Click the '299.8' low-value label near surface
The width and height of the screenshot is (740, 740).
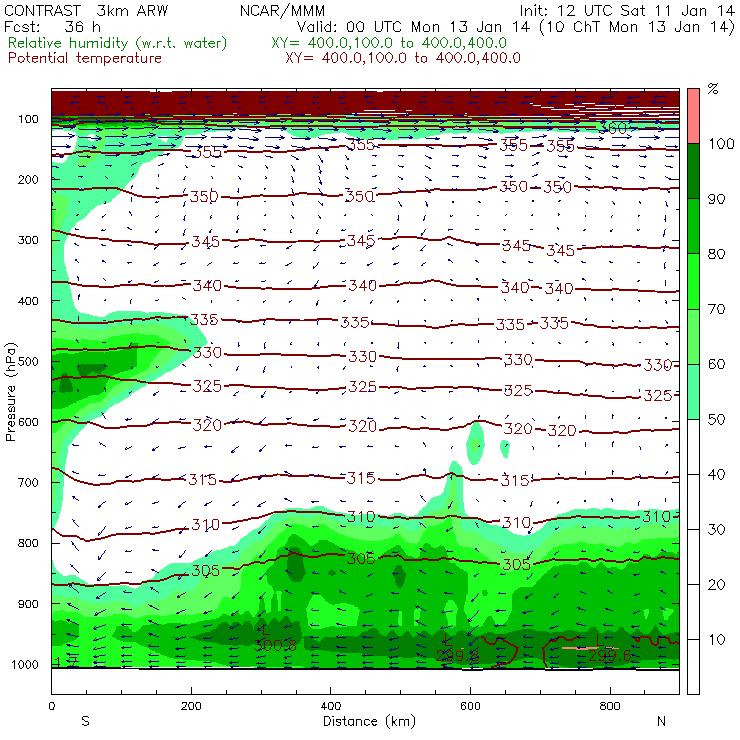457,656
